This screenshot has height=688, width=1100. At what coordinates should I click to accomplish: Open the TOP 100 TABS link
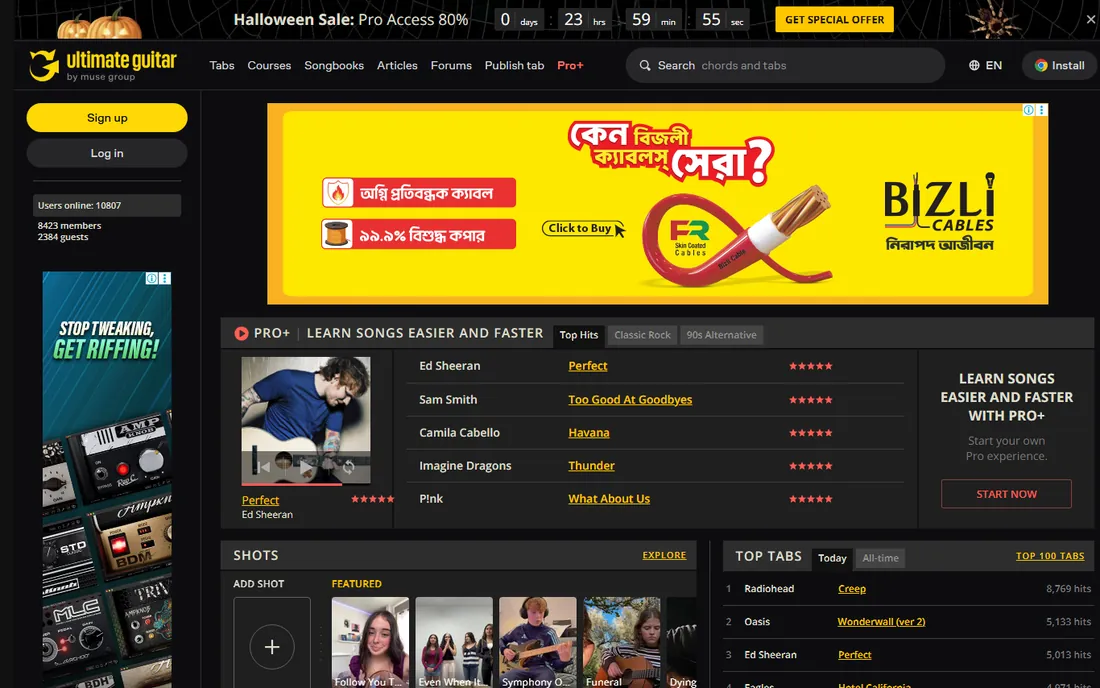click(1050, 556)
